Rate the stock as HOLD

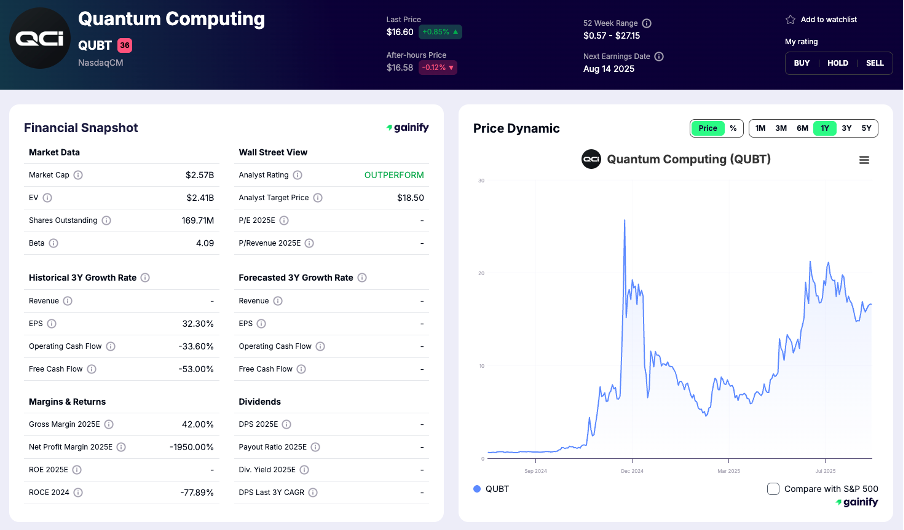(838, 63)
